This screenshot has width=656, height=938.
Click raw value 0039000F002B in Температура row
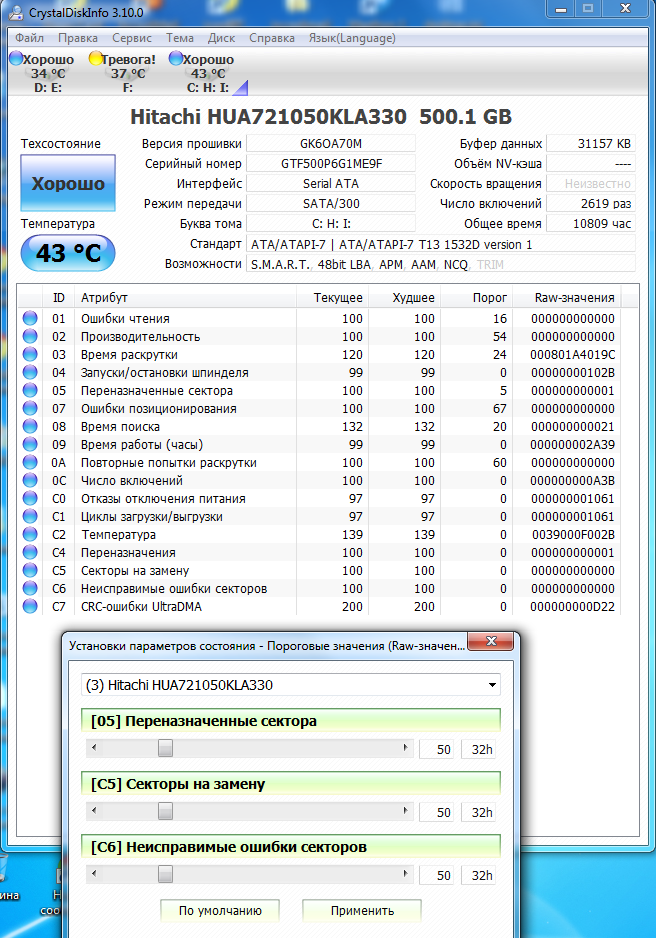click(x=573, y=535)
